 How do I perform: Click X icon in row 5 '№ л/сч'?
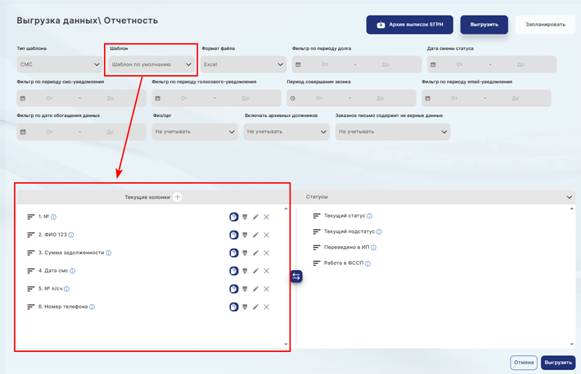click(x=266, y=289)
